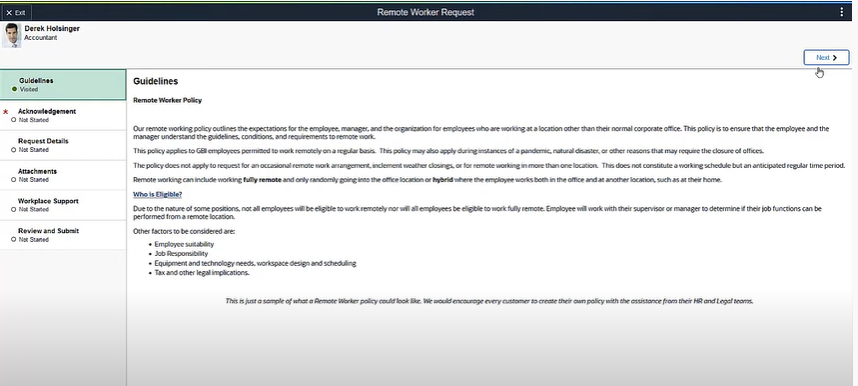The height and width of the screenshot is (386, 858).
Task: Open the Review and Submit step
Action: [x=63, y=235]
